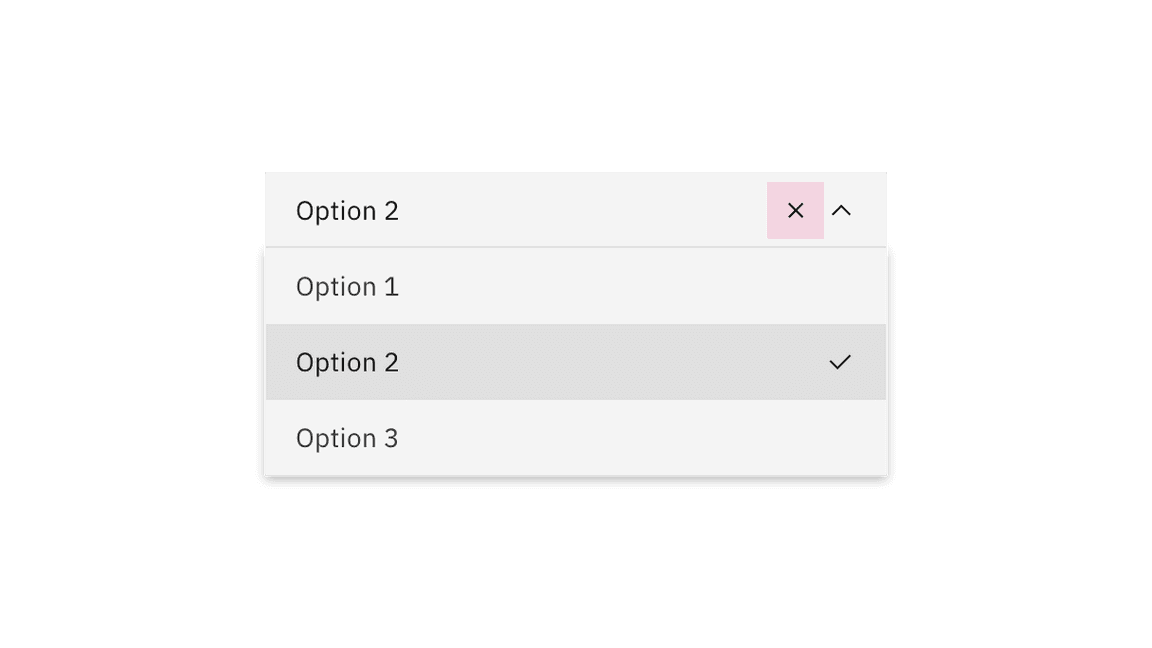This screenshot has width=1152, height=648.
Task: Select Option 1 from the list
Action: tap(347, 287)
